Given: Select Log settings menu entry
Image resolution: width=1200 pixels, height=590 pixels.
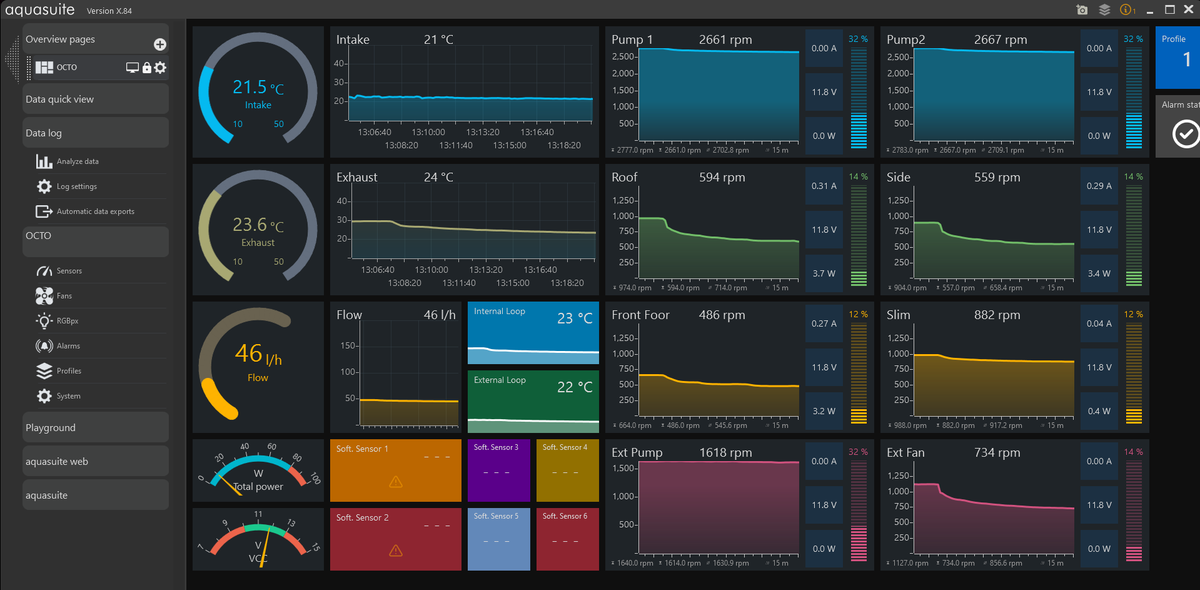Looking at the screenshot, I should (x=77, y=186).
